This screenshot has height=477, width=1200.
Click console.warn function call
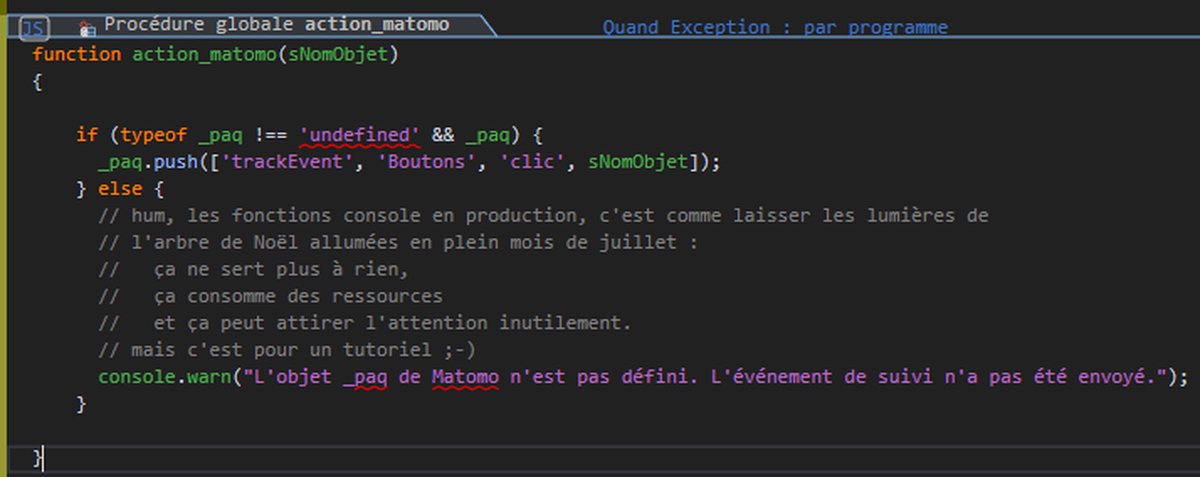[164, 378]
